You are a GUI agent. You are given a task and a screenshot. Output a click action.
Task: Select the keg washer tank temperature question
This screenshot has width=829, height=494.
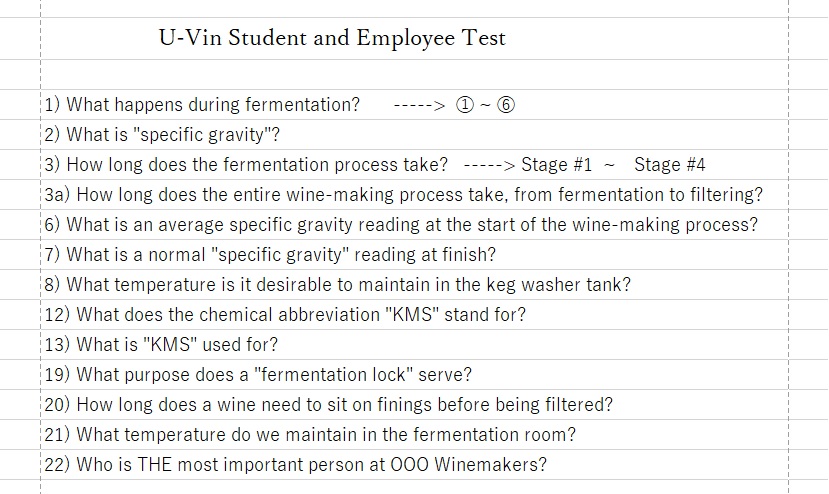(337, 285)
